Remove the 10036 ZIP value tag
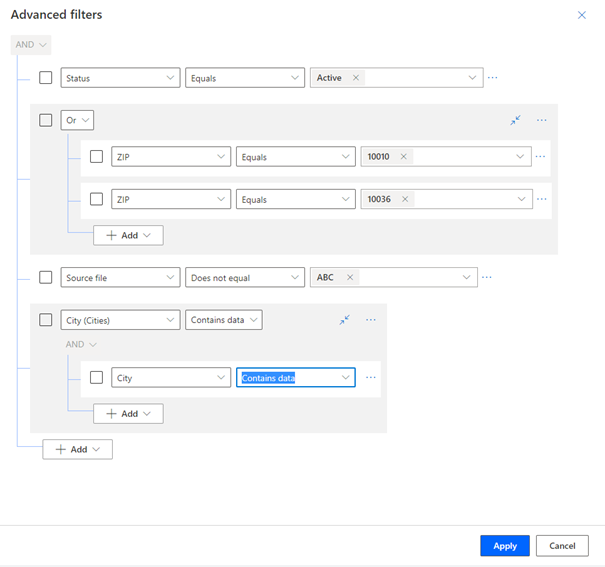This screenshot has height=567, width=605. pyautogui.click(x=404, y=199)
